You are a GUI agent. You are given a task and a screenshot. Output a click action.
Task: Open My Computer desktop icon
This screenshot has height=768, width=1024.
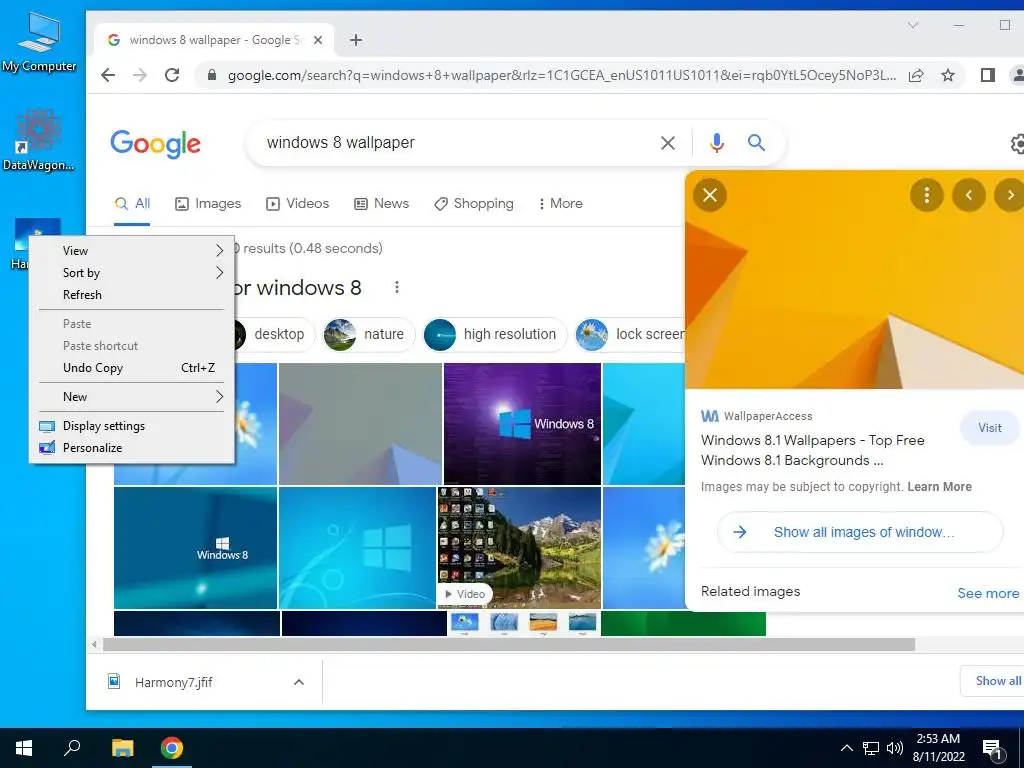39,42
